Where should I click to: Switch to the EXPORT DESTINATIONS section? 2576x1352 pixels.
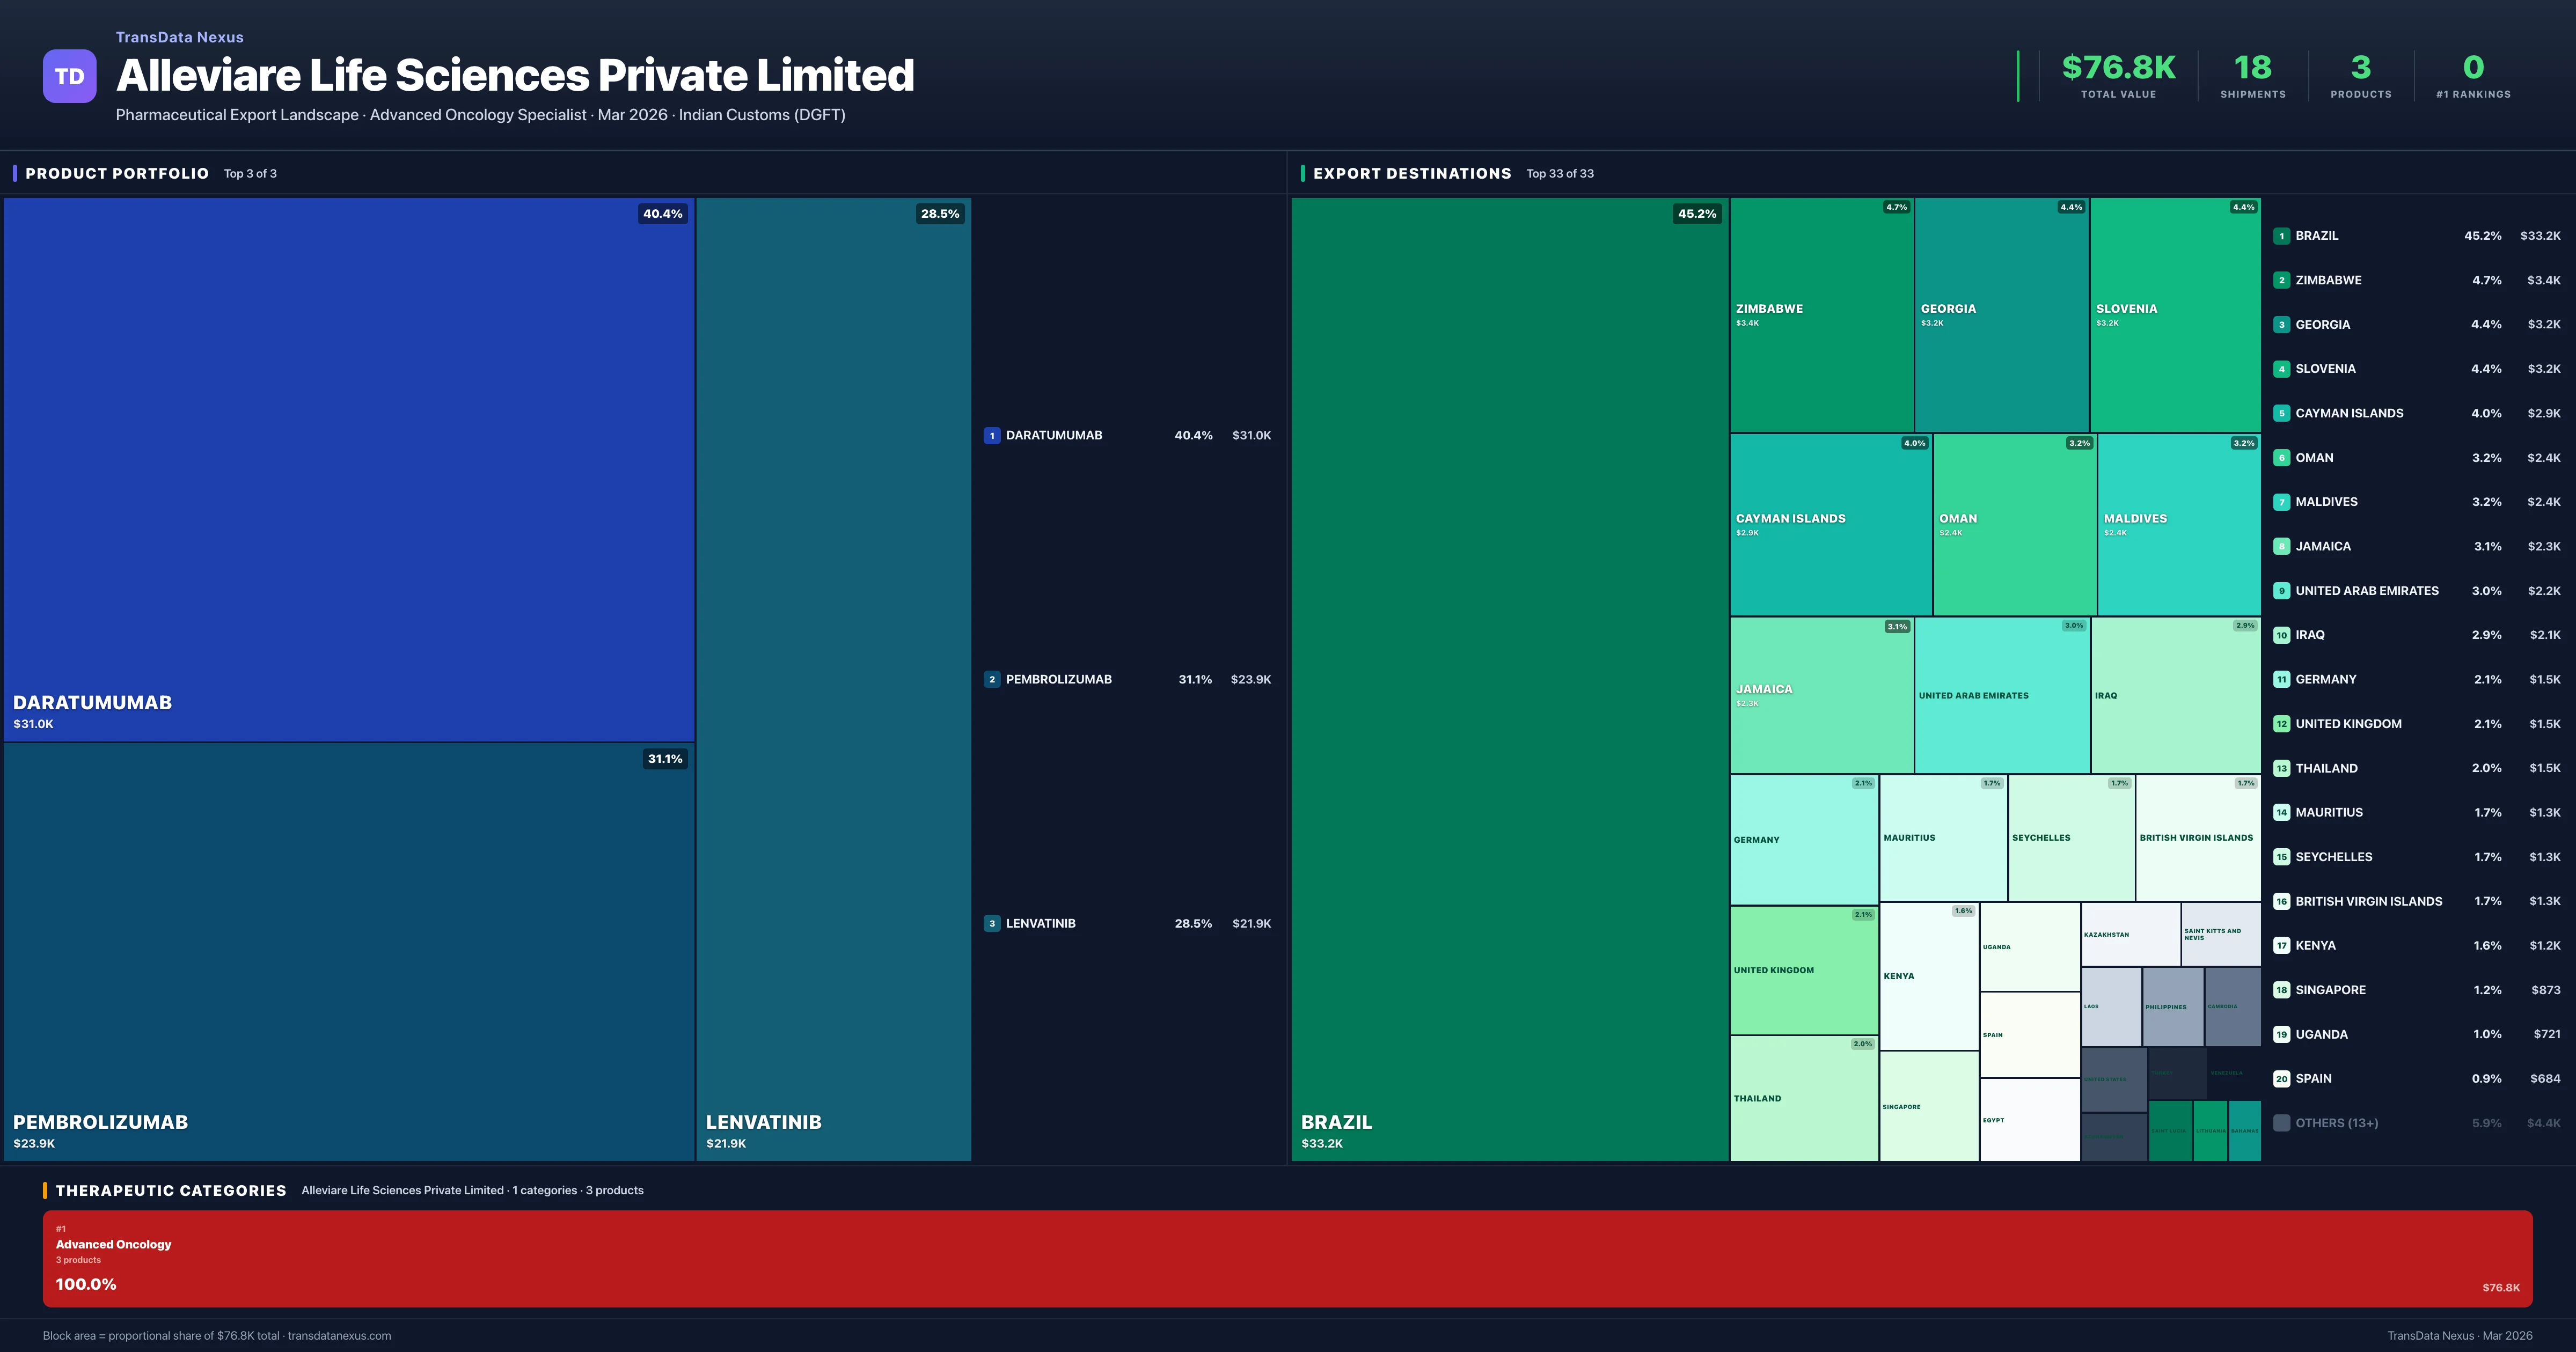coord(1413,173)
